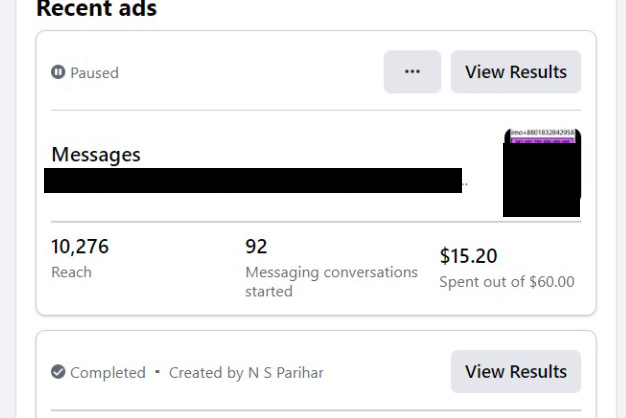Click the Completed status label
Screen dimensions: 626x418
tap(107, 373)
